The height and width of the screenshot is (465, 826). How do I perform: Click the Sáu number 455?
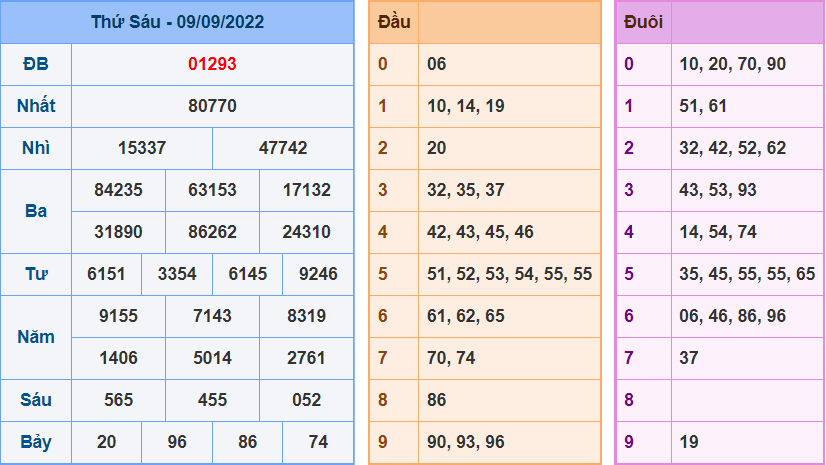(212, 400)
